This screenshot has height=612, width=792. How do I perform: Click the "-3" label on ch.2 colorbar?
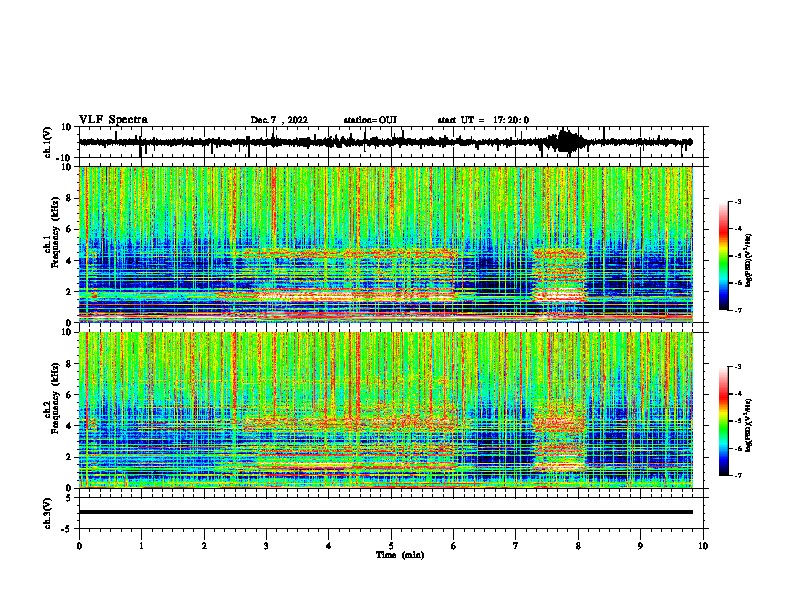tap(737, 367)
